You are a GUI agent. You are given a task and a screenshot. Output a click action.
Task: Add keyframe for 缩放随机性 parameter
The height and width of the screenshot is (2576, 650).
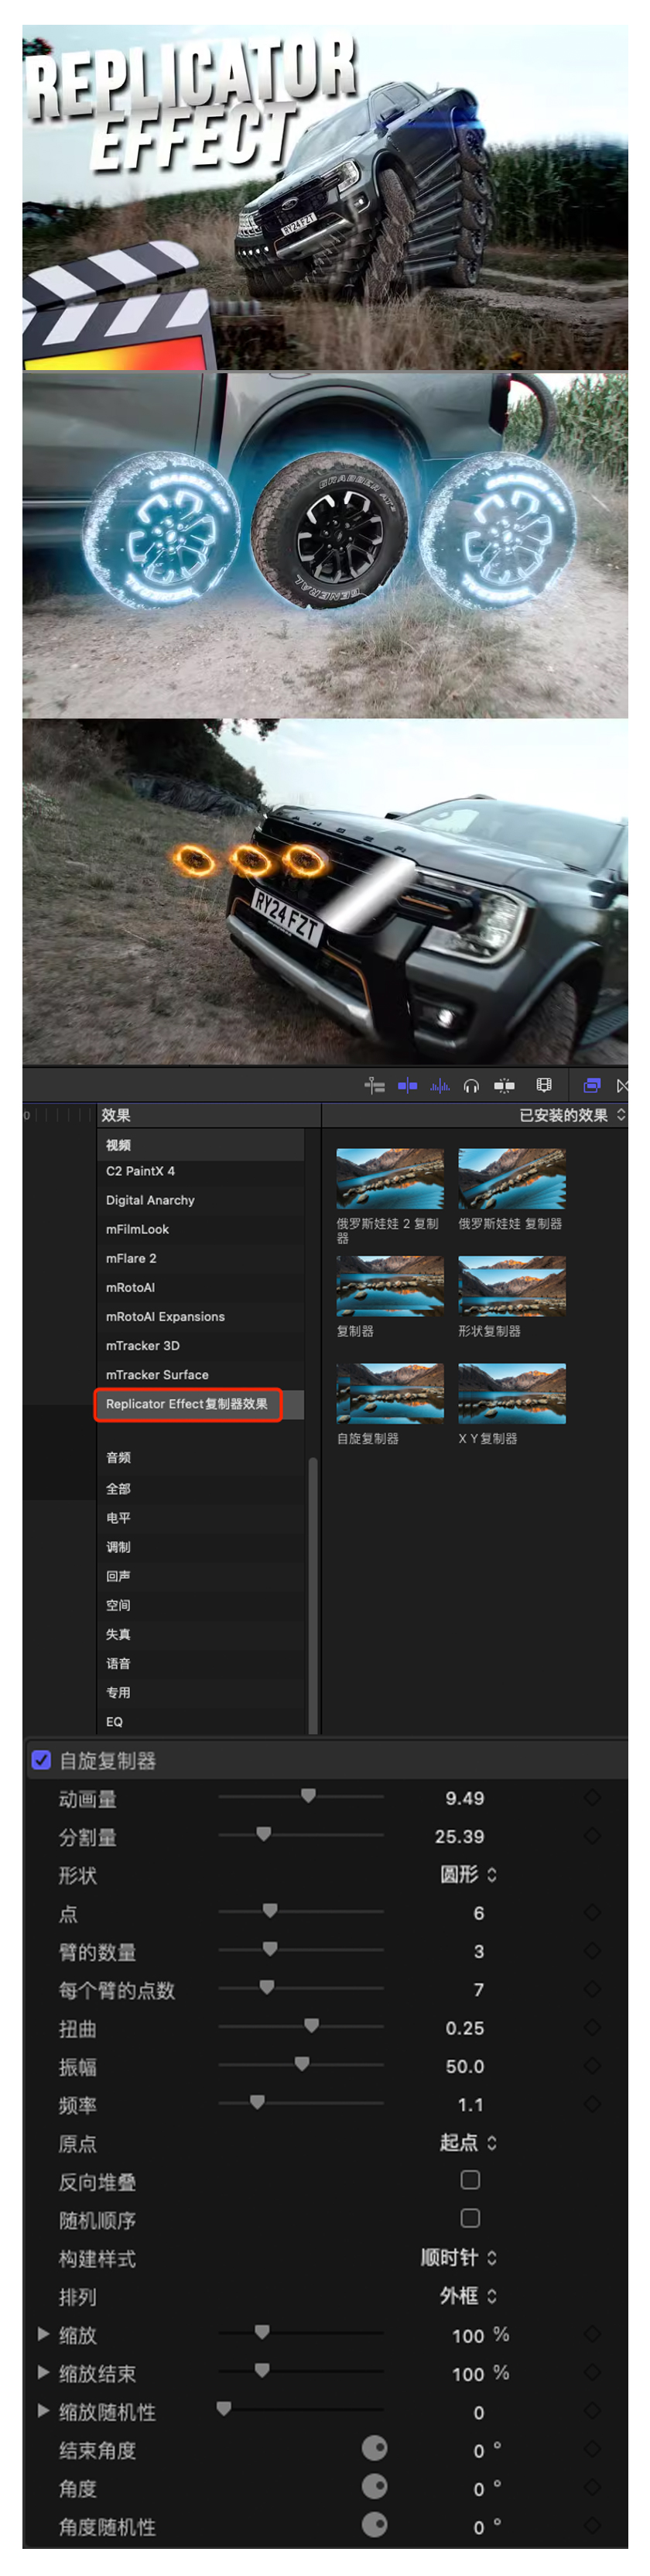point(592,2411)
